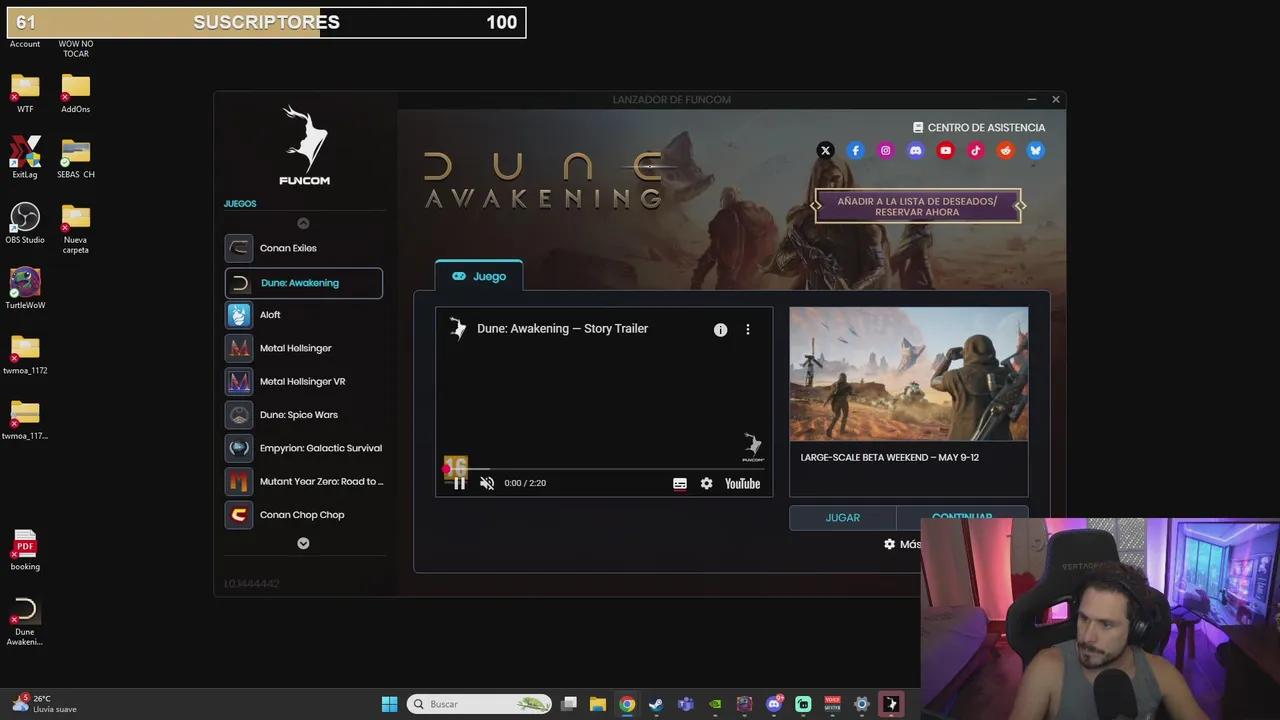The width and height of the screenshot is (1280, 720).
Task: Open the YouTube social link icon
Action: point(945,150)
